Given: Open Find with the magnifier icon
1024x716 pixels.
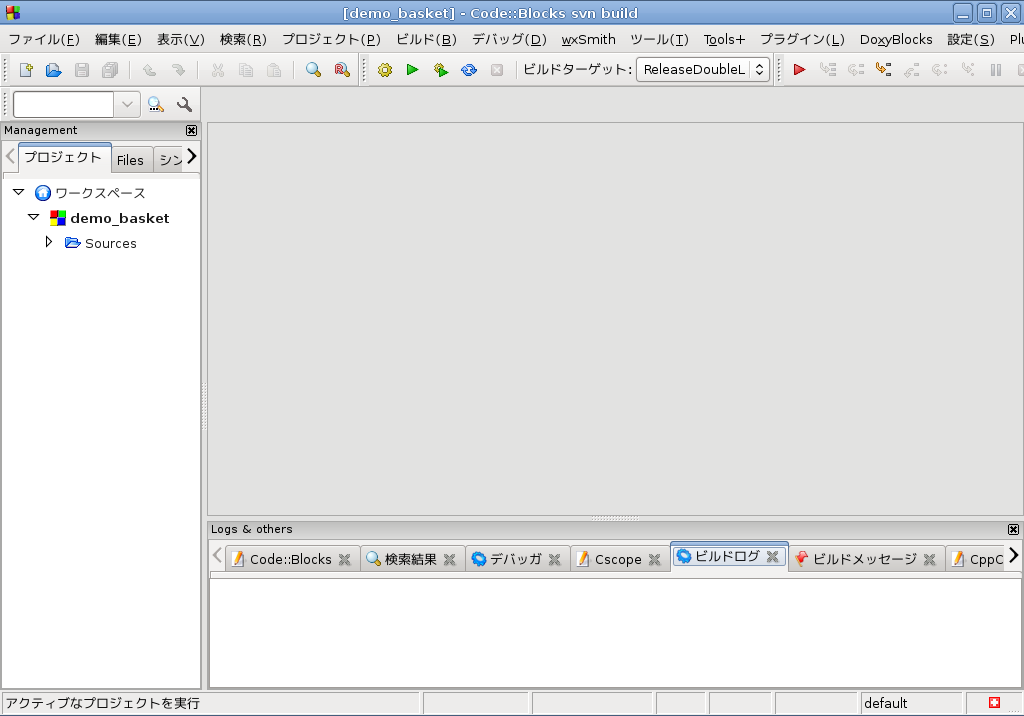Looking at the screenshot, I should tap(313, 69).
